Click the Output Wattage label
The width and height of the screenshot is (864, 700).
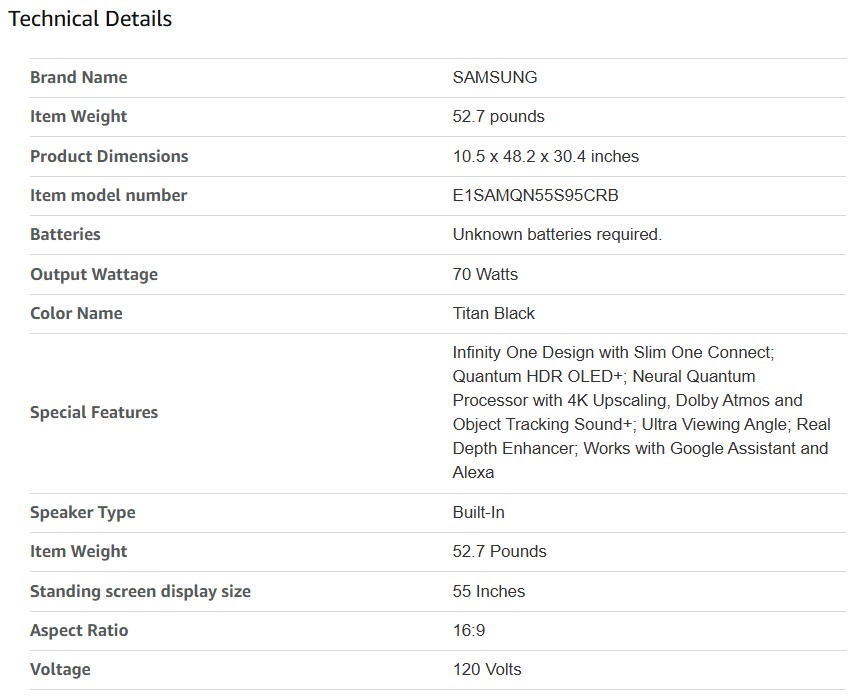(94, 274)
